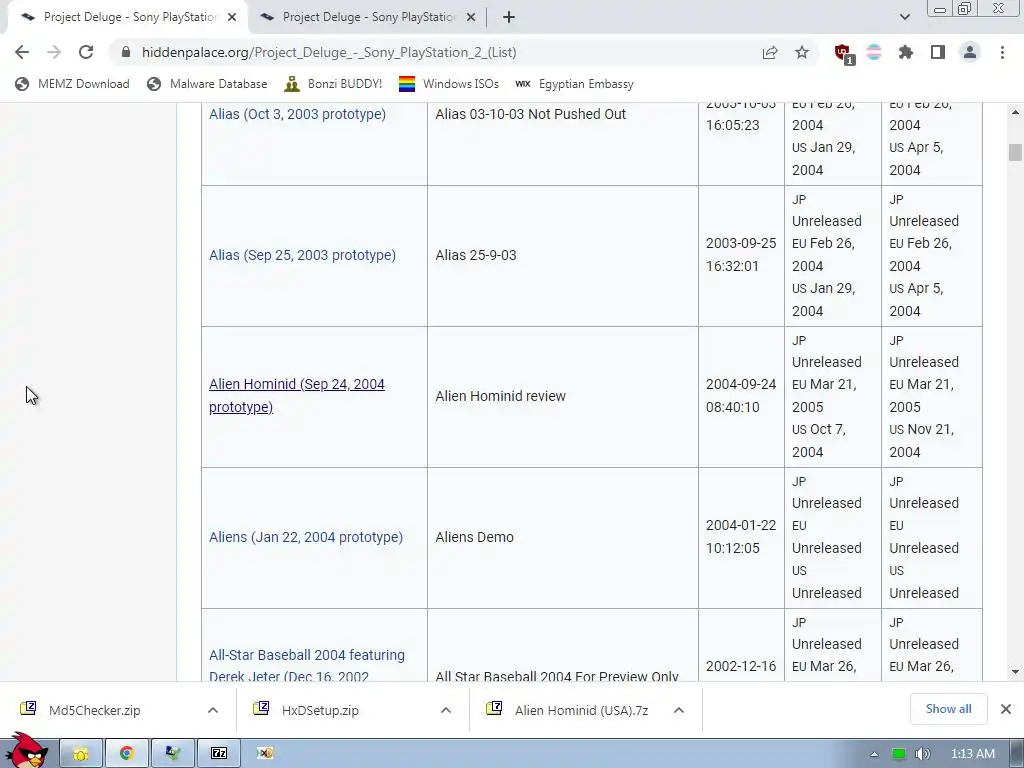This screenshot has width=1024, height=768.
Task: Close the downloads bar
Action: 1006,709
